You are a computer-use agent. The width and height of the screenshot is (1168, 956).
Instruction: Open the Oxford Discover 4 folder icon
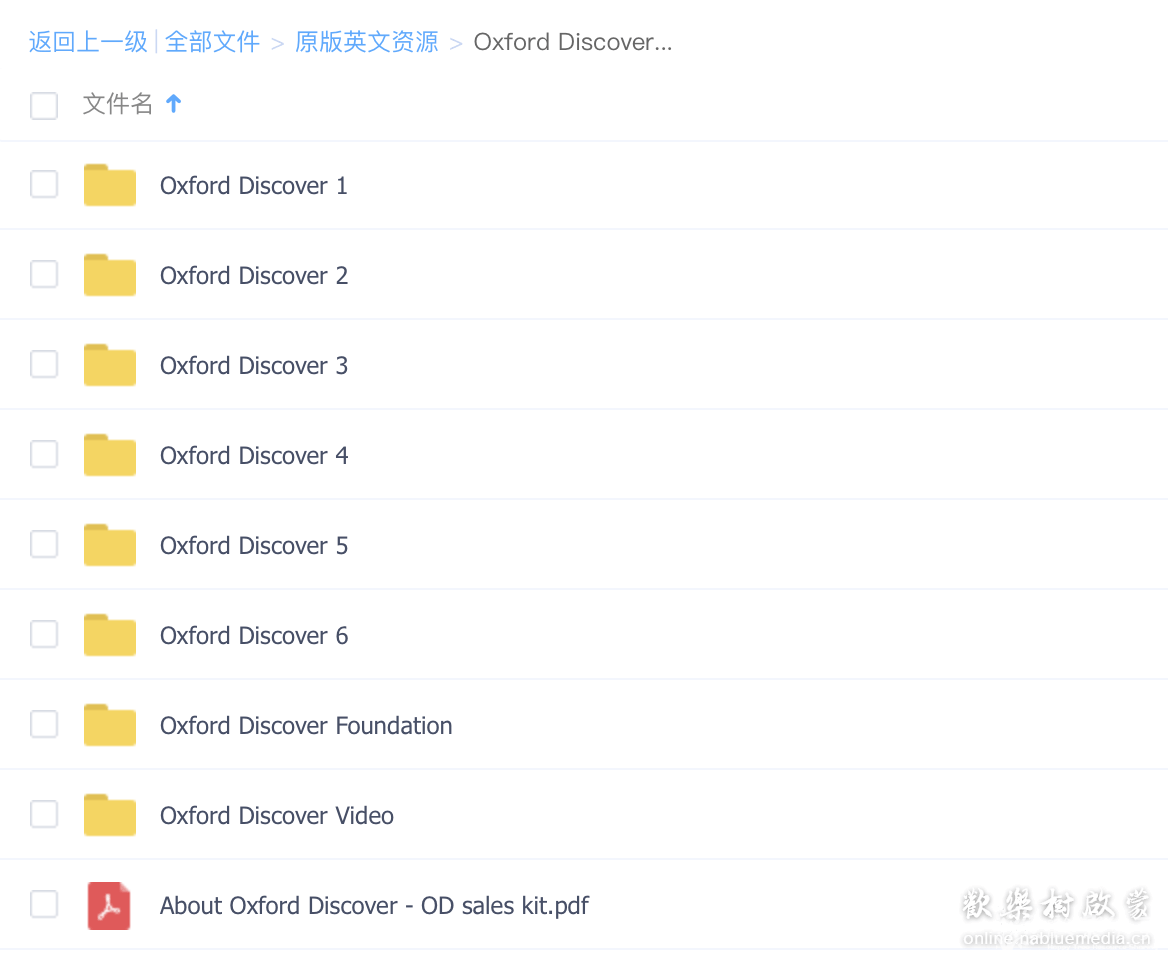[x=110, y=455]
